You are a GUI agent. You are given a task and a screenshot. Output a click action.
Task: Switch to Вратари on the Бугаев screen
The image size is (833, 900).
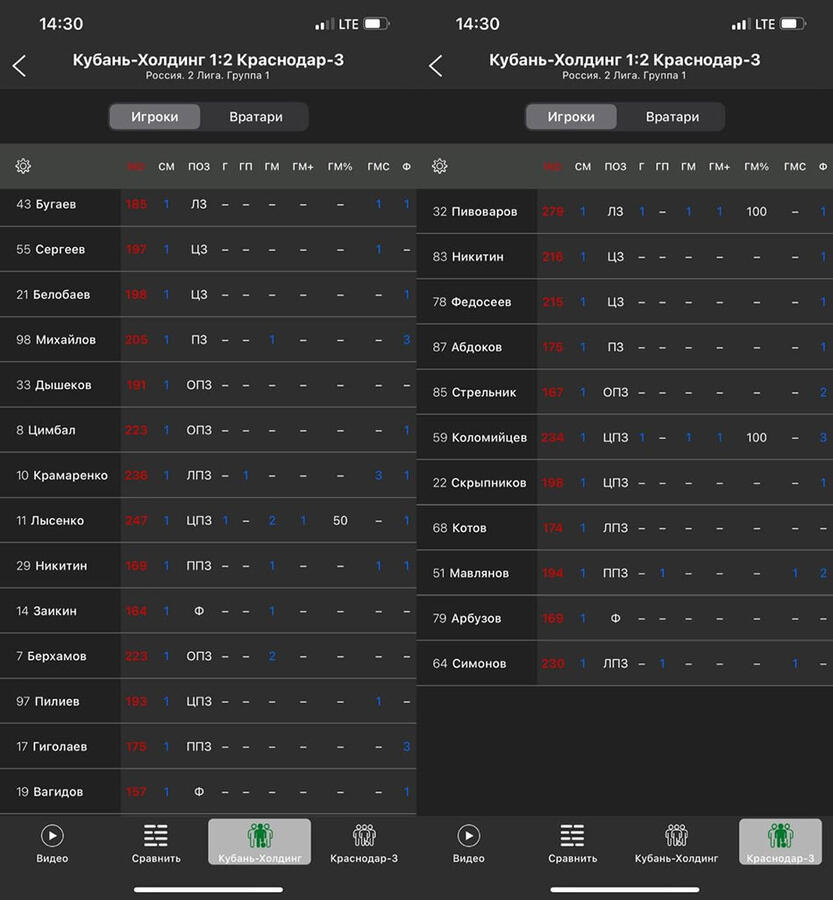point(256,117)
